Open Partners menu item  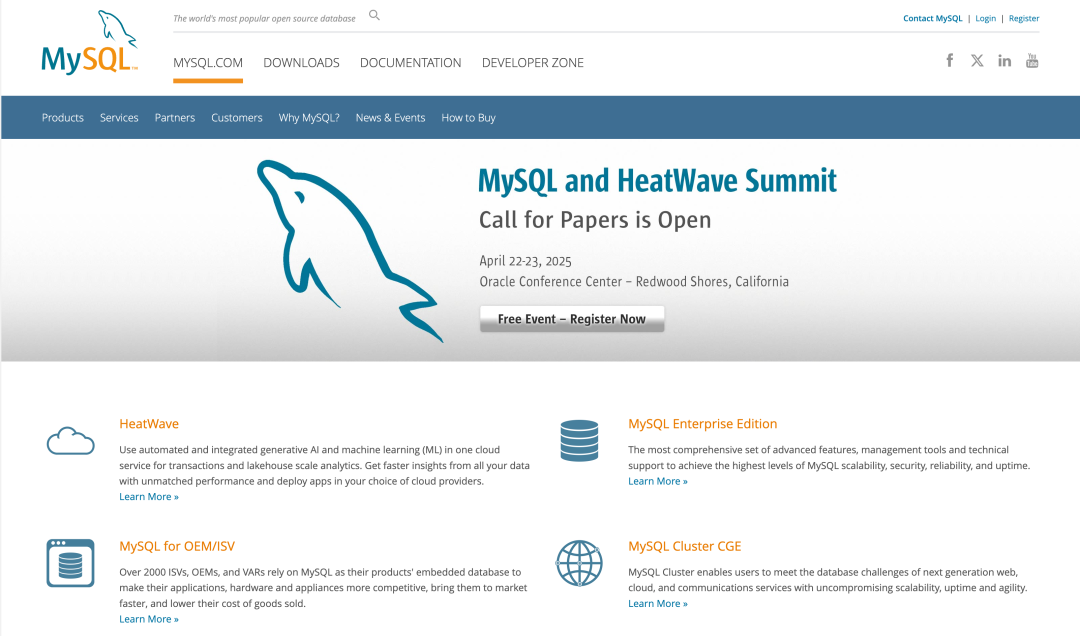click(x=175, y=118)
